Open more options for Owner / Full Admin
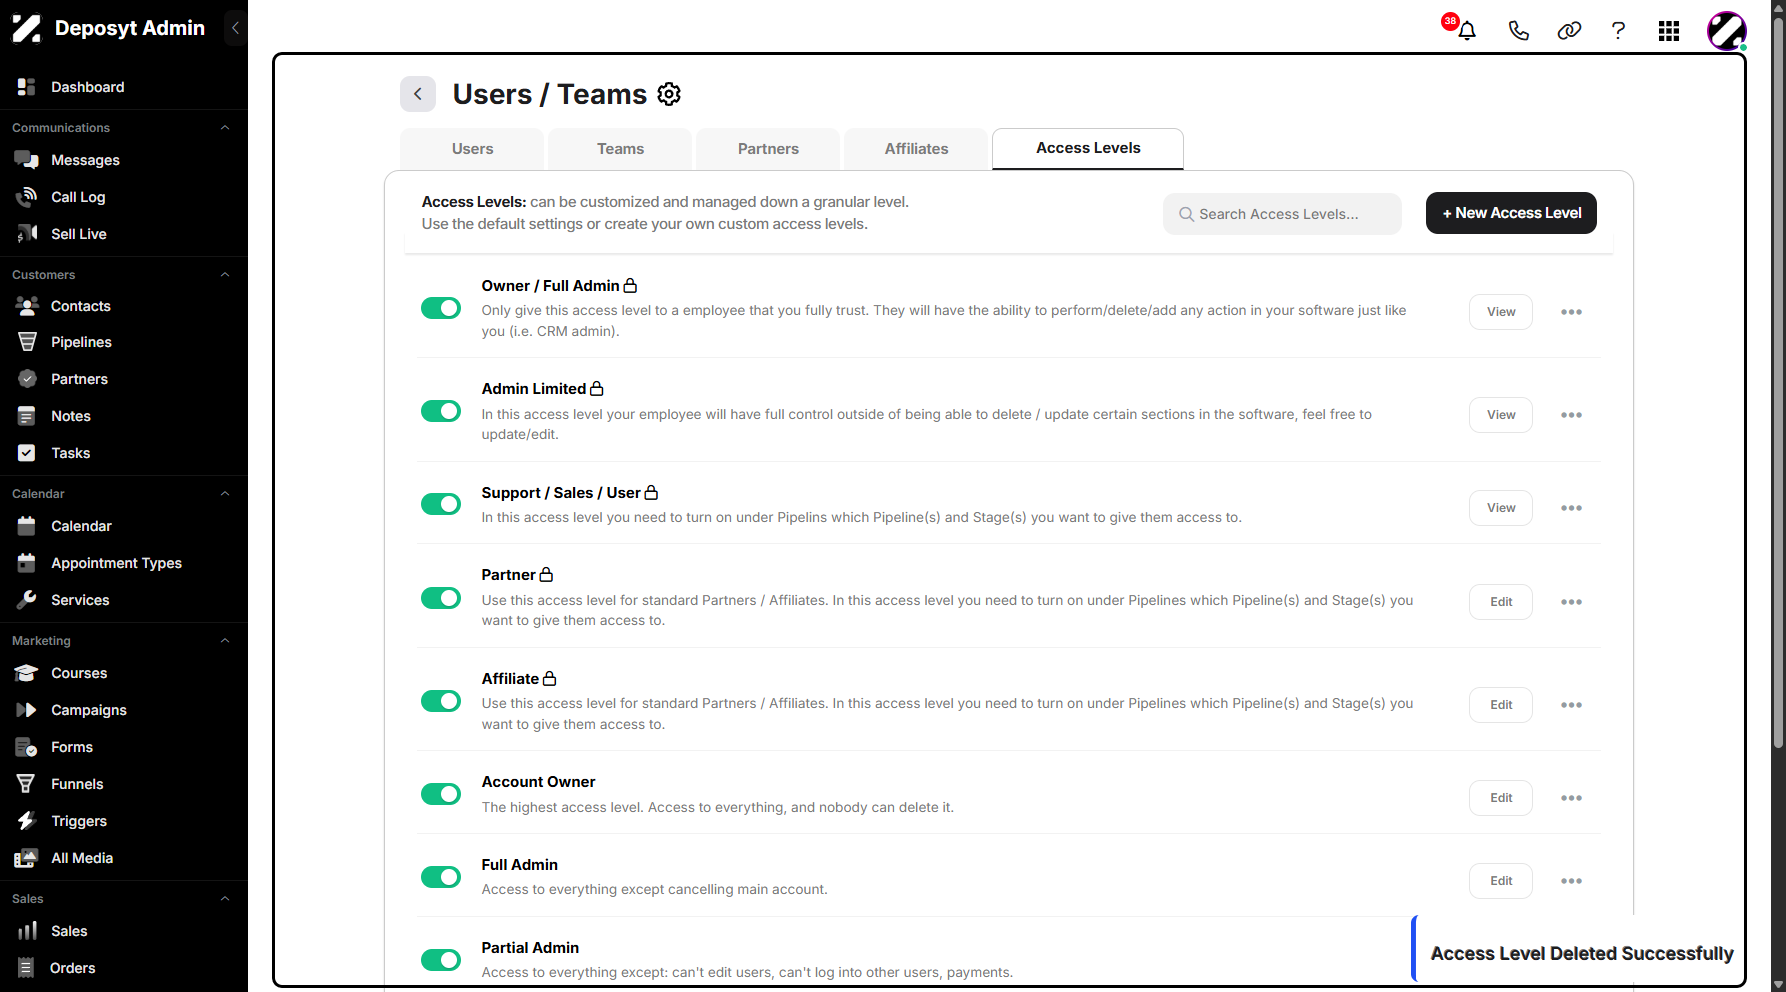This screenshot has height=992, width=1786. click(x=1571, y=312)
